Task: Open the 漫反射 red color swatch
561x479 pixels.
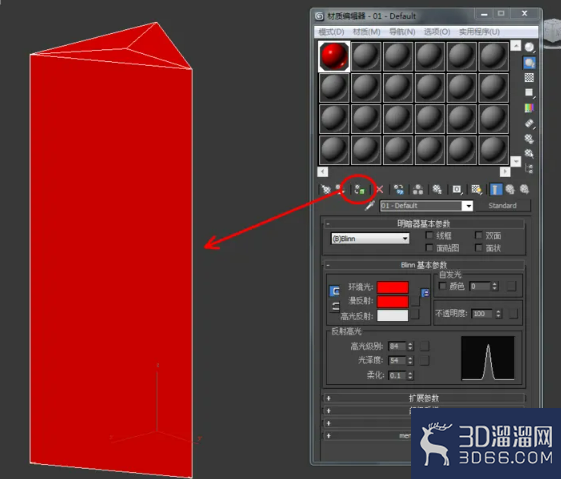Action: click(392, 301)
